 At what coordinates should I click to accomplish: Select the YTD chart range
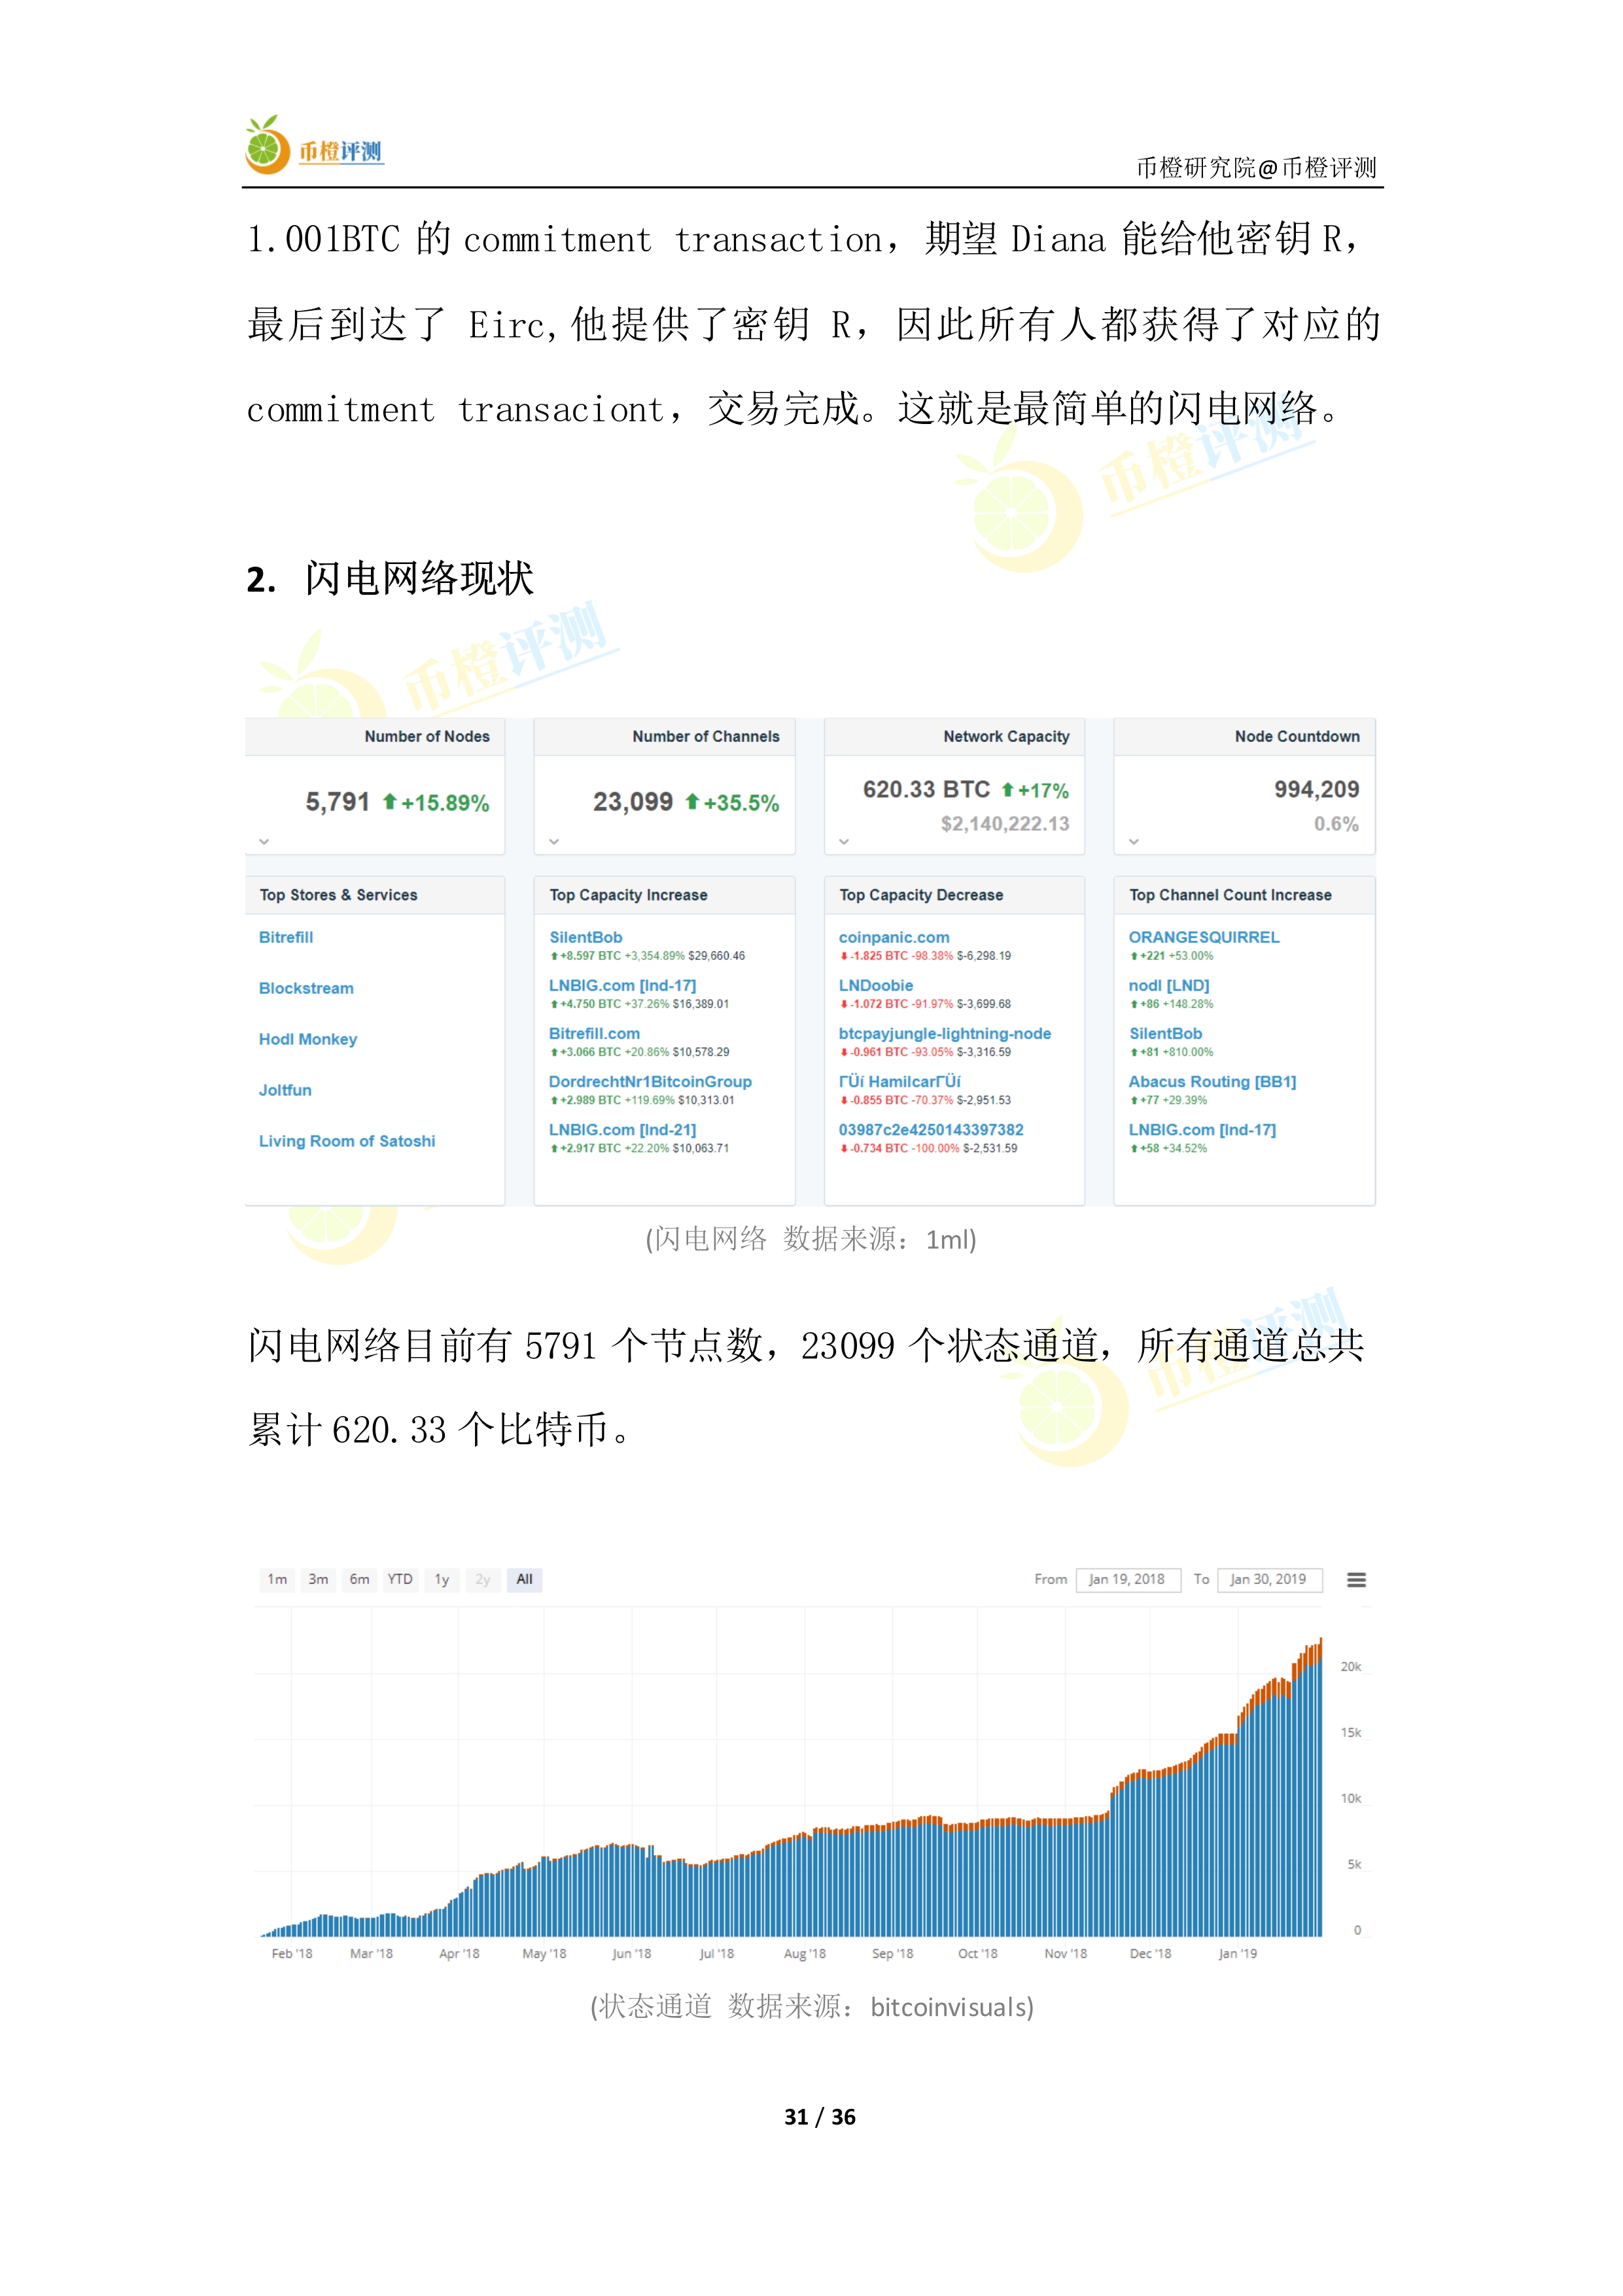tap(400, 1579)
